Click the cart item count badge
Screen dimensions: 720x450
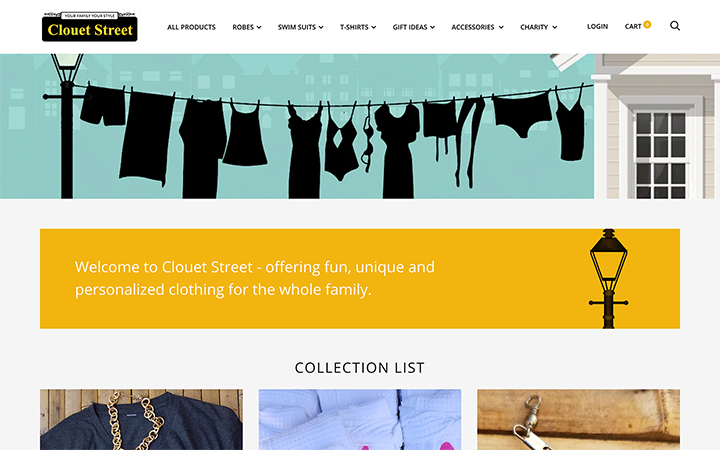tap(647, 24)
